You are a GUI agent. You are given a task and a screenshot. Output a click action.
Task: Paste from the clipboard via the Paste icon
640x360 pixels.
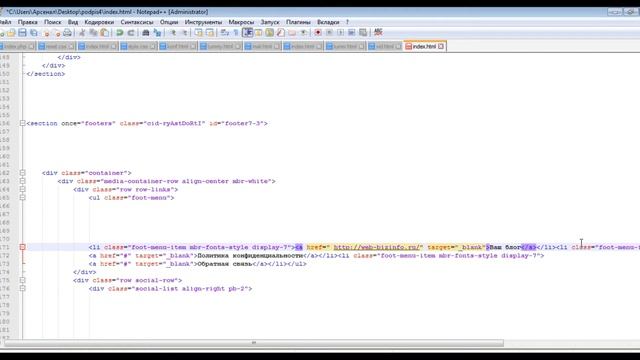104,33
